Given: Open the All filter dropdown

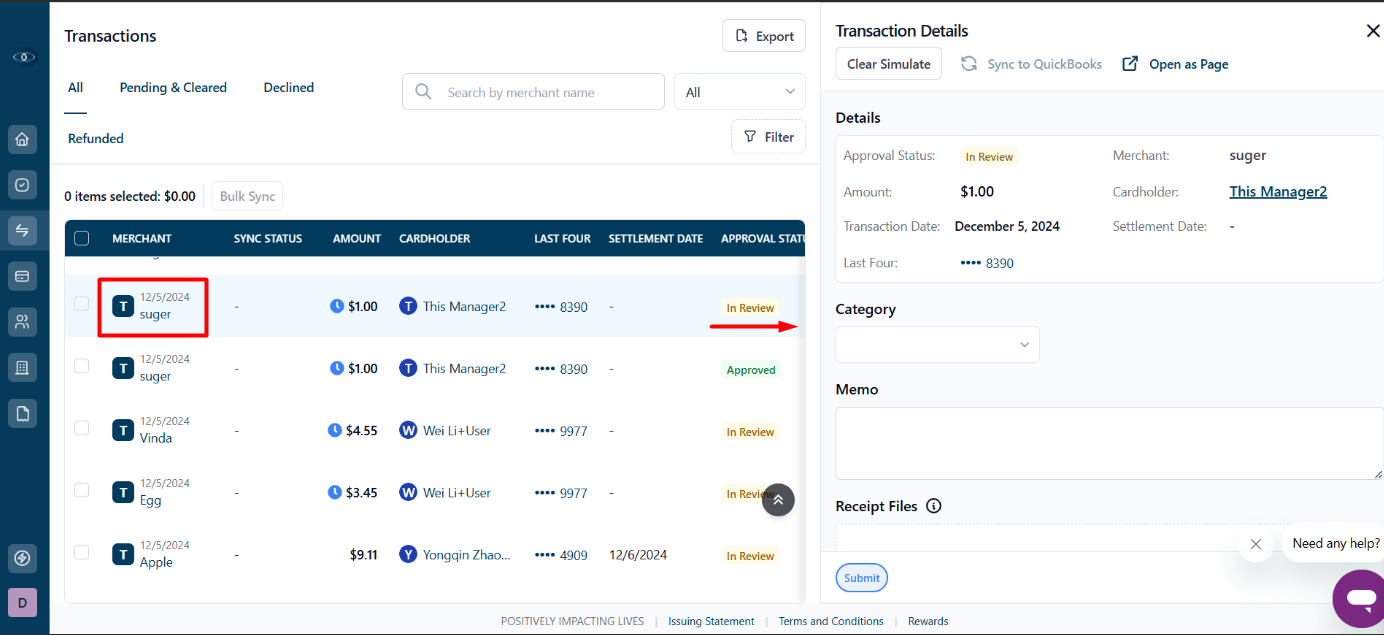Looking at the screenshot, I should coord(740,92).
